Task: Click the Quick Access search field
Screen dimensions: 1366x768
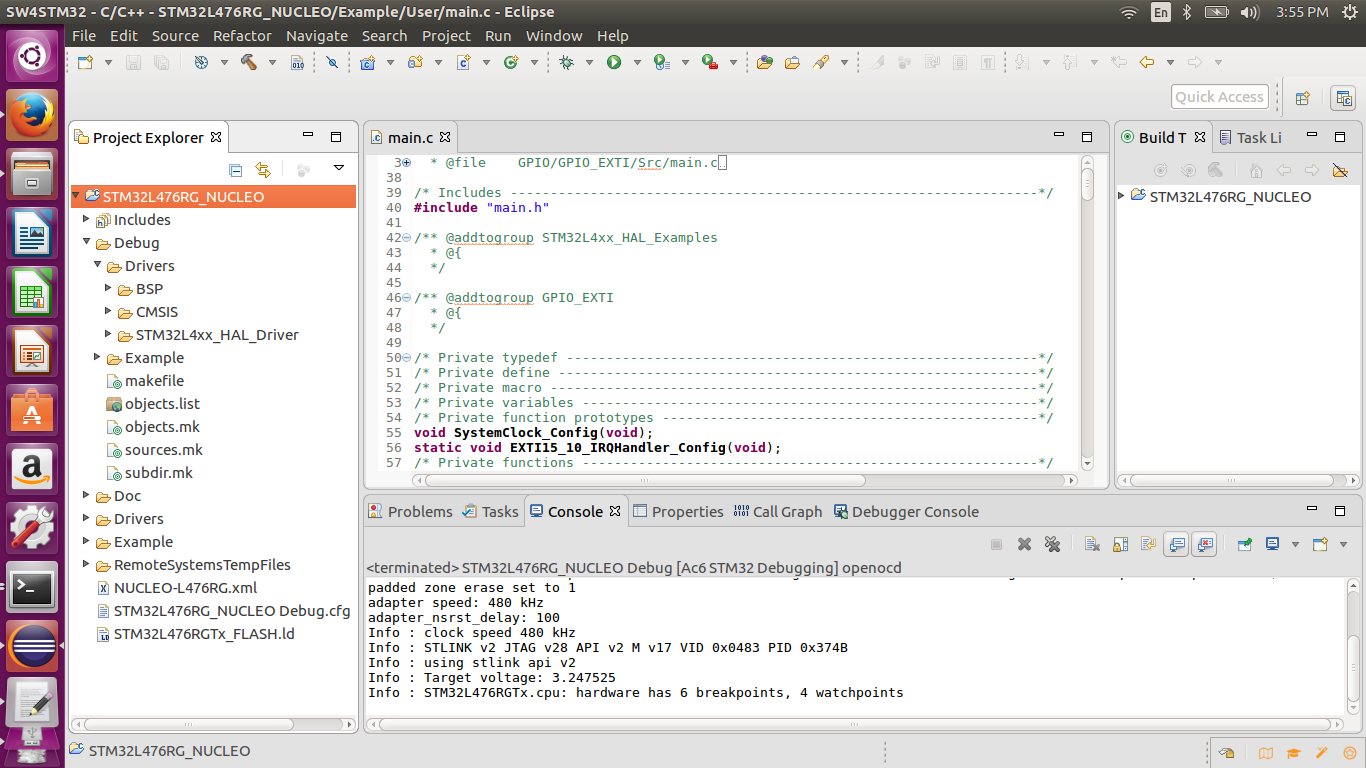Action: 1220,97
